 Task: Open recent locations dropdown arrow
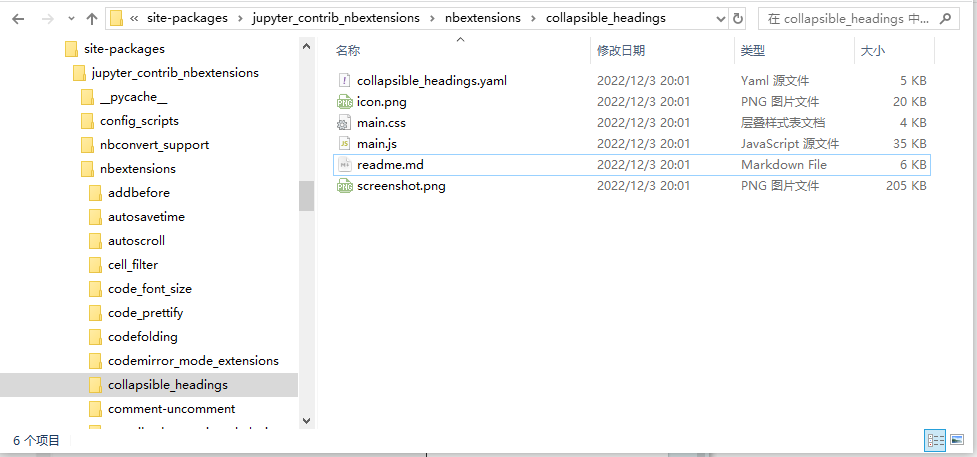pos(69,18)
